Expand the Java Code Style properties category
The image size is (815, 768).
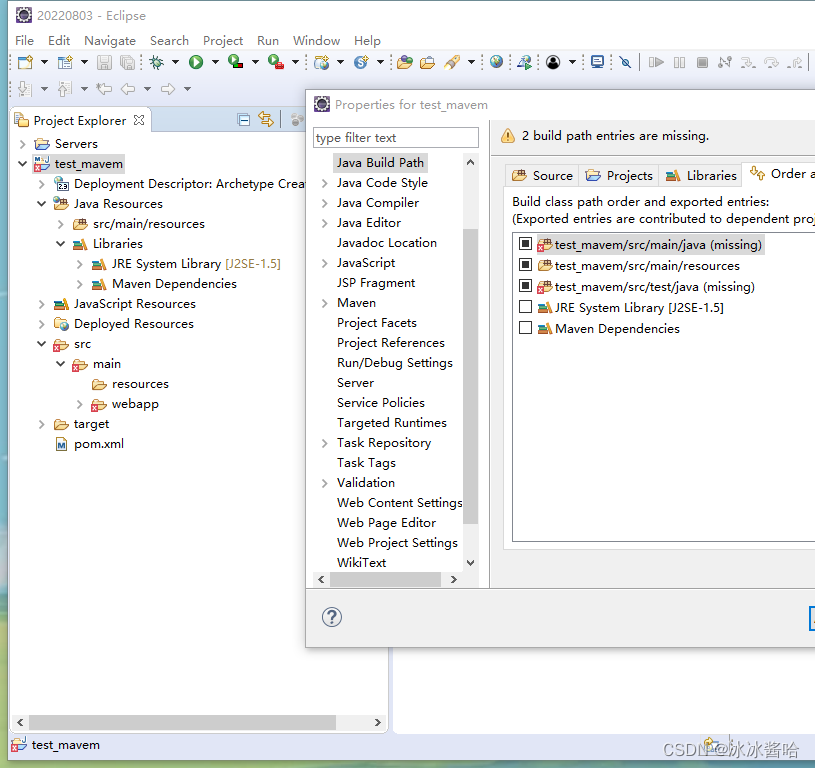click(x=325, y=183)
